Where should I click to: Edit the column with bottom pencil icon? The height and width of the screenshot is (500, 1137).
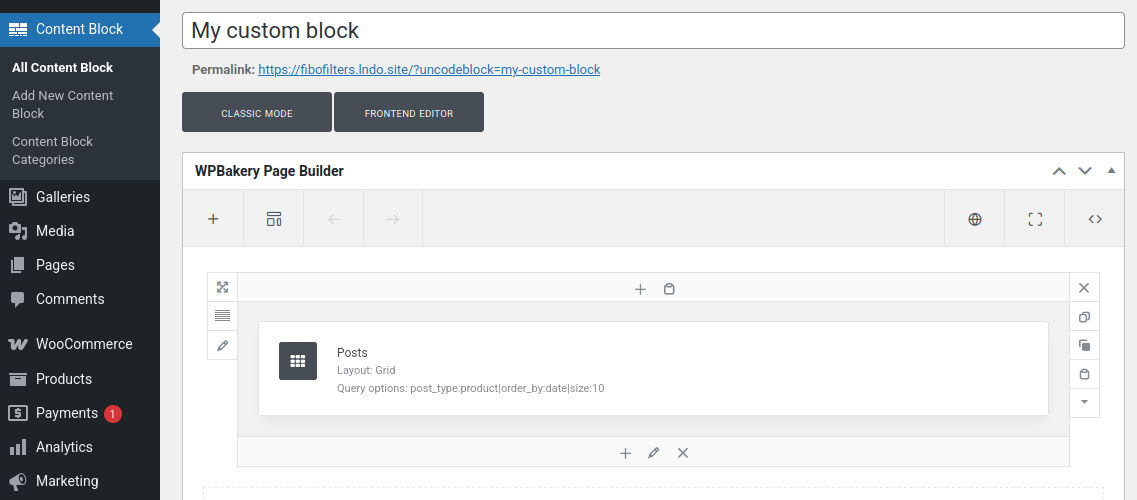point(653,453)
